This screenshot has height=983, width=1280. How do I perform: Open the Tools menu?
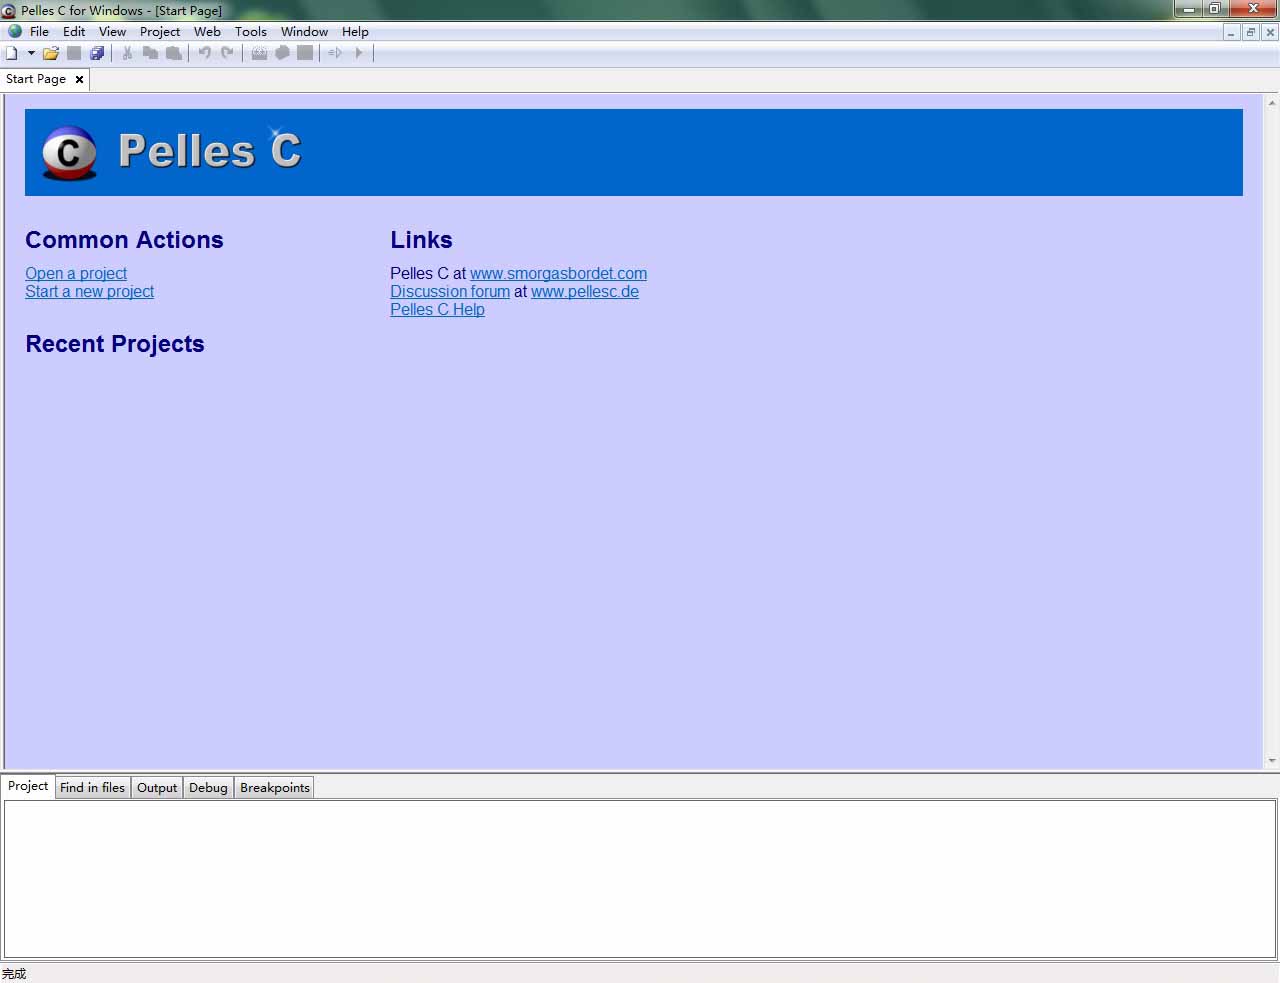pyautogui.click(x=251, y=32)
